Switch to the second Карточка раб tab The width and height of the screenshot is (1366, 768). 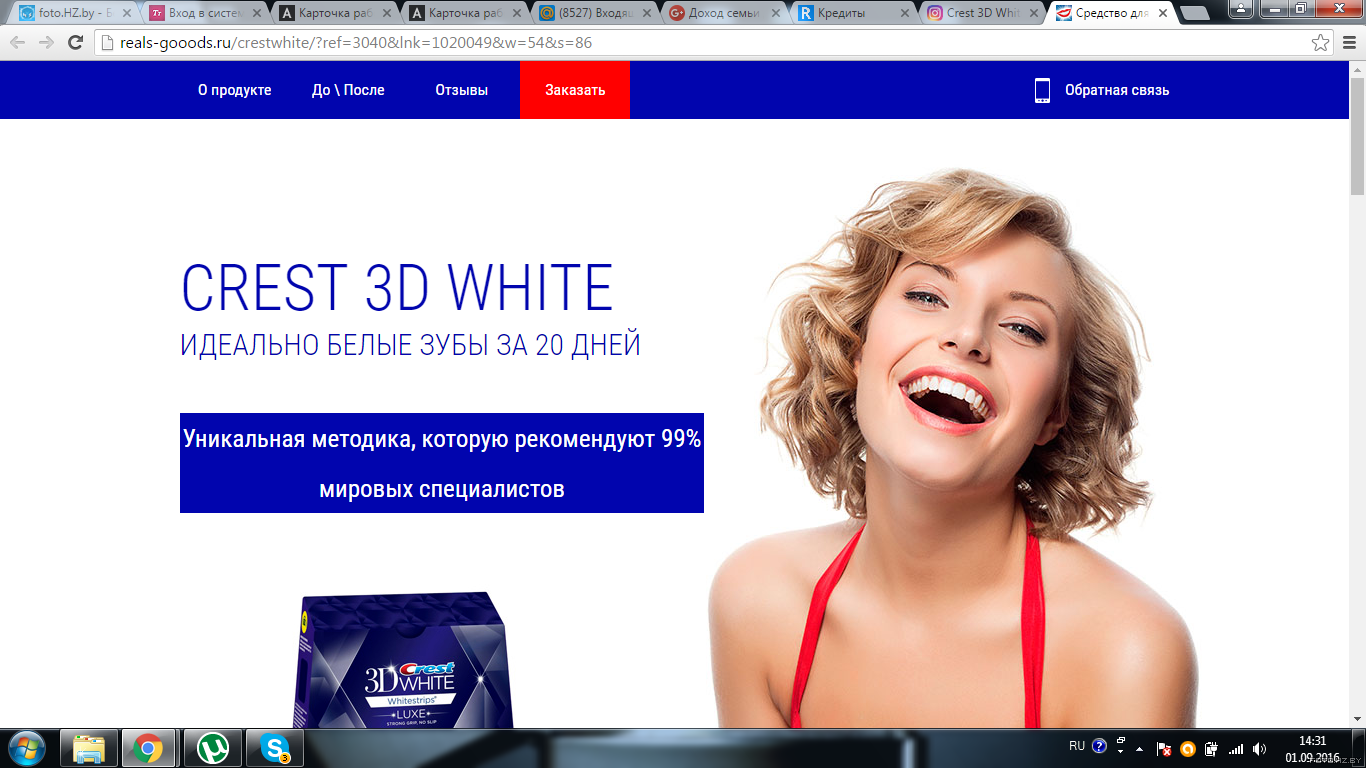pos(462,13)
